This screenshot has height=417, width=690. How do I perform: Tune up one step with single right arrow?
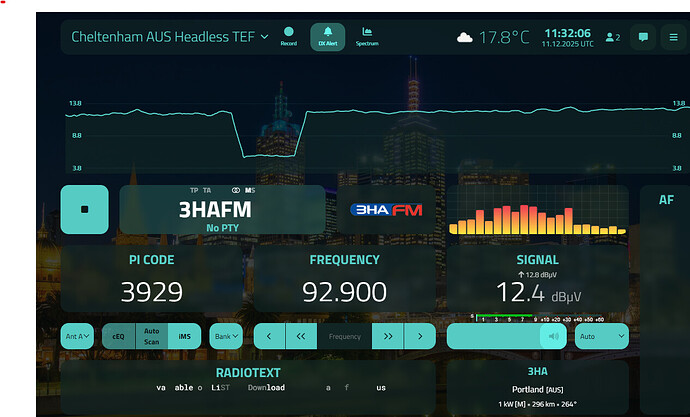coord(420,337)
